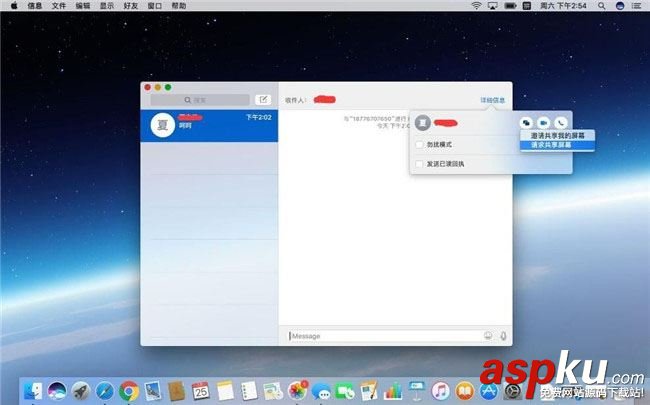Start an audio call via phone icon
This screenshot has height=405, width=650.
(x=560, y=123)
